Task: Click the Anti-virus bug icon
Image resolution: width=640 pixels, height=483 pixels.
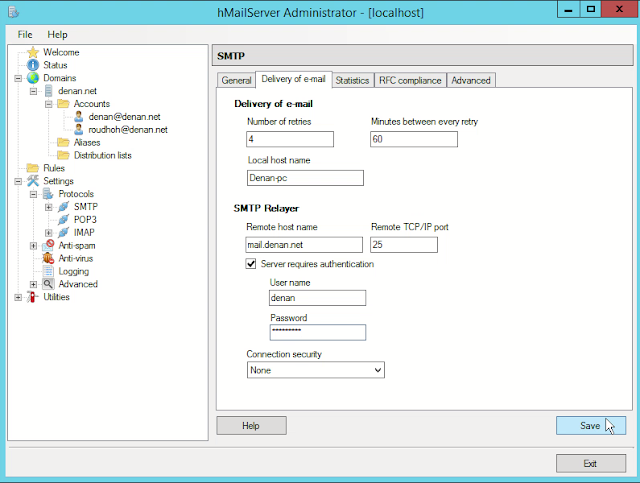Action: [x=48, y=258]
